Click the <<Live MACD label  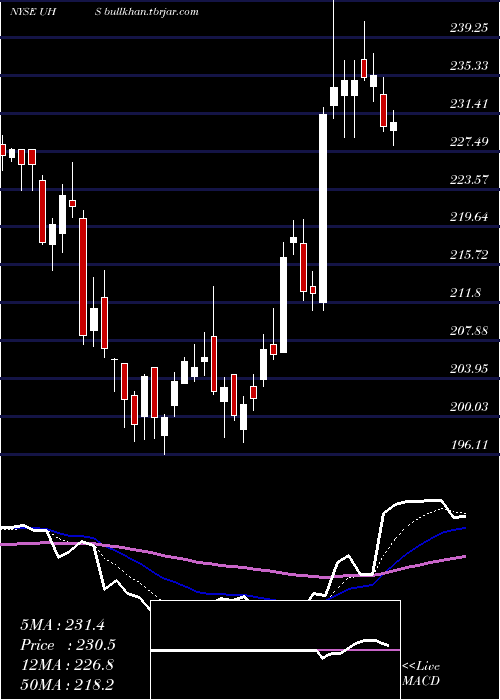(421, 673)
